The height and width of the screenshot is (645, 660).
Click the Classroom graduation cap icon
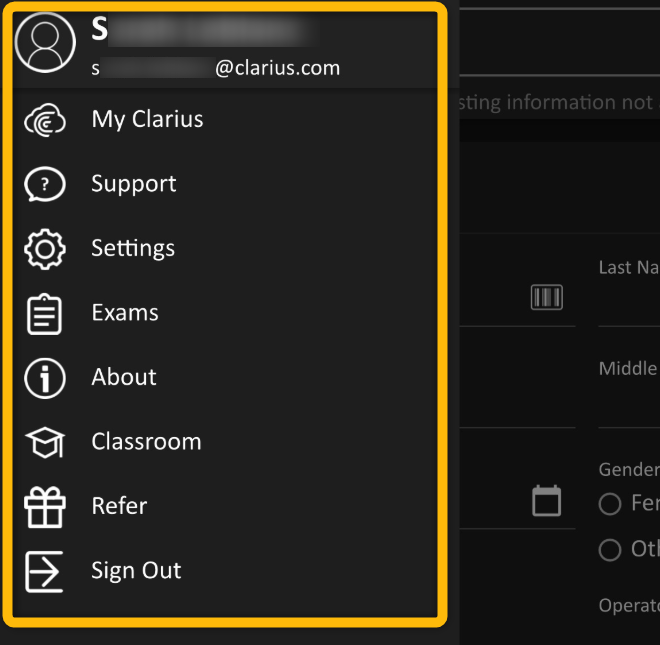click(x=45, y=442)
